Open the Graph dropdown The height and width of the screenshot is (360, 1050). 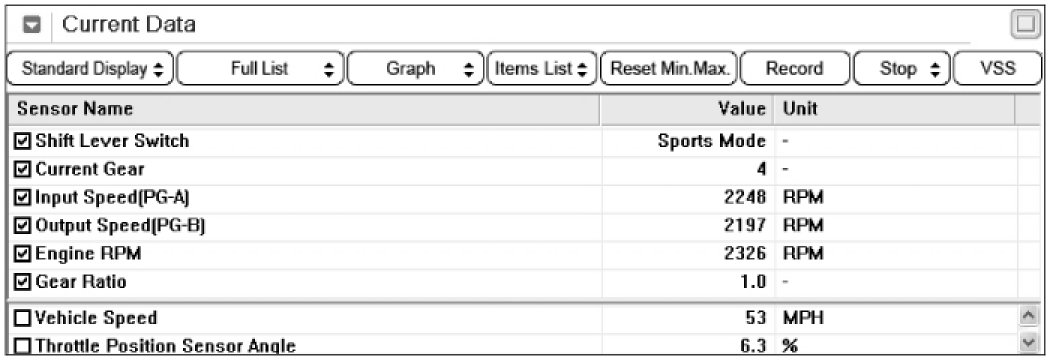tap(415, 68)
